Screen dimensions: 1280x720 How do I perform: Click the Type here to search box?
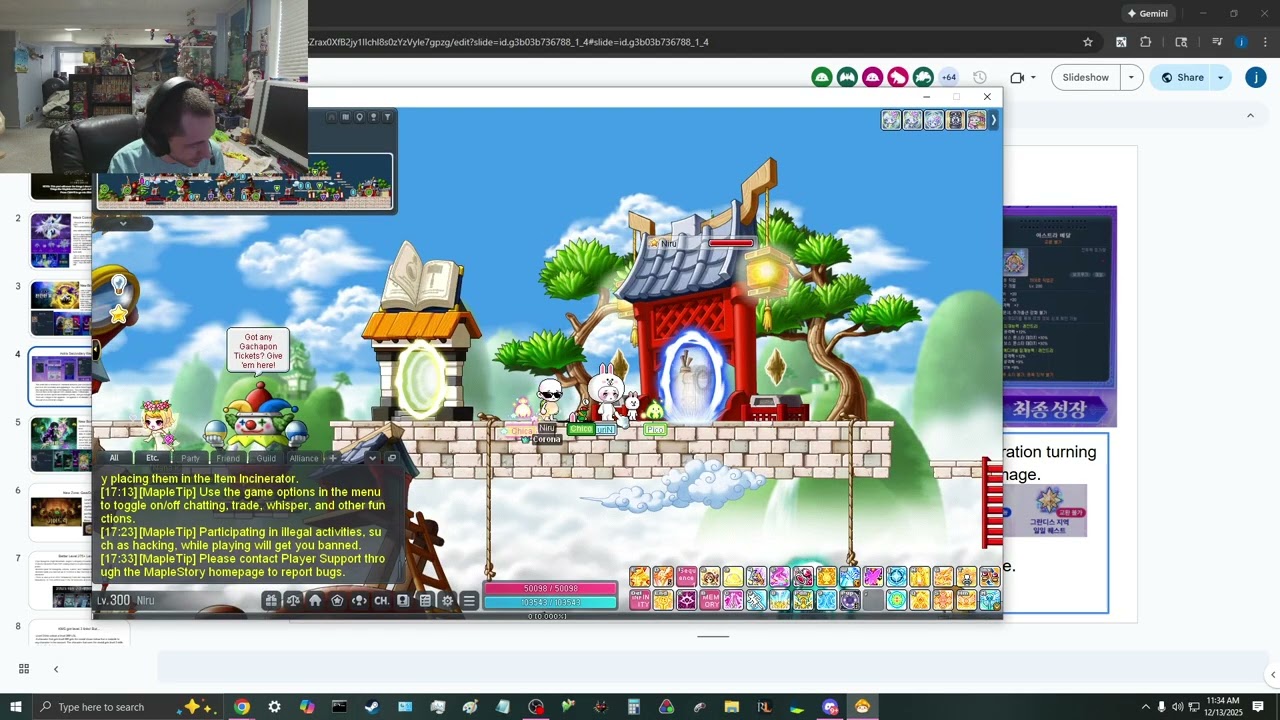click(128, 707)
